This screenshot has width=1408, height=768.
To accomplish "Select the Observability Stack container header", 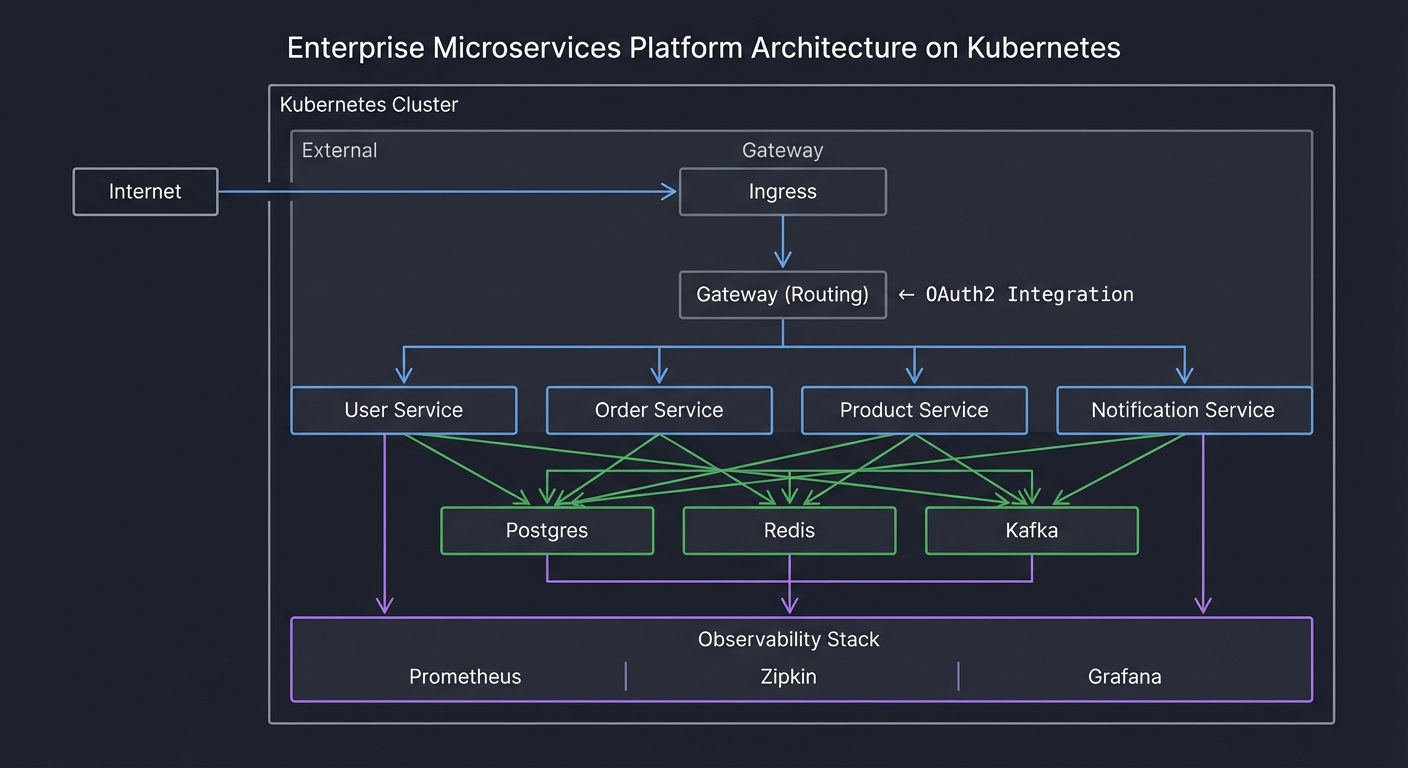I will pyautogui.click(x=789, y=639).
